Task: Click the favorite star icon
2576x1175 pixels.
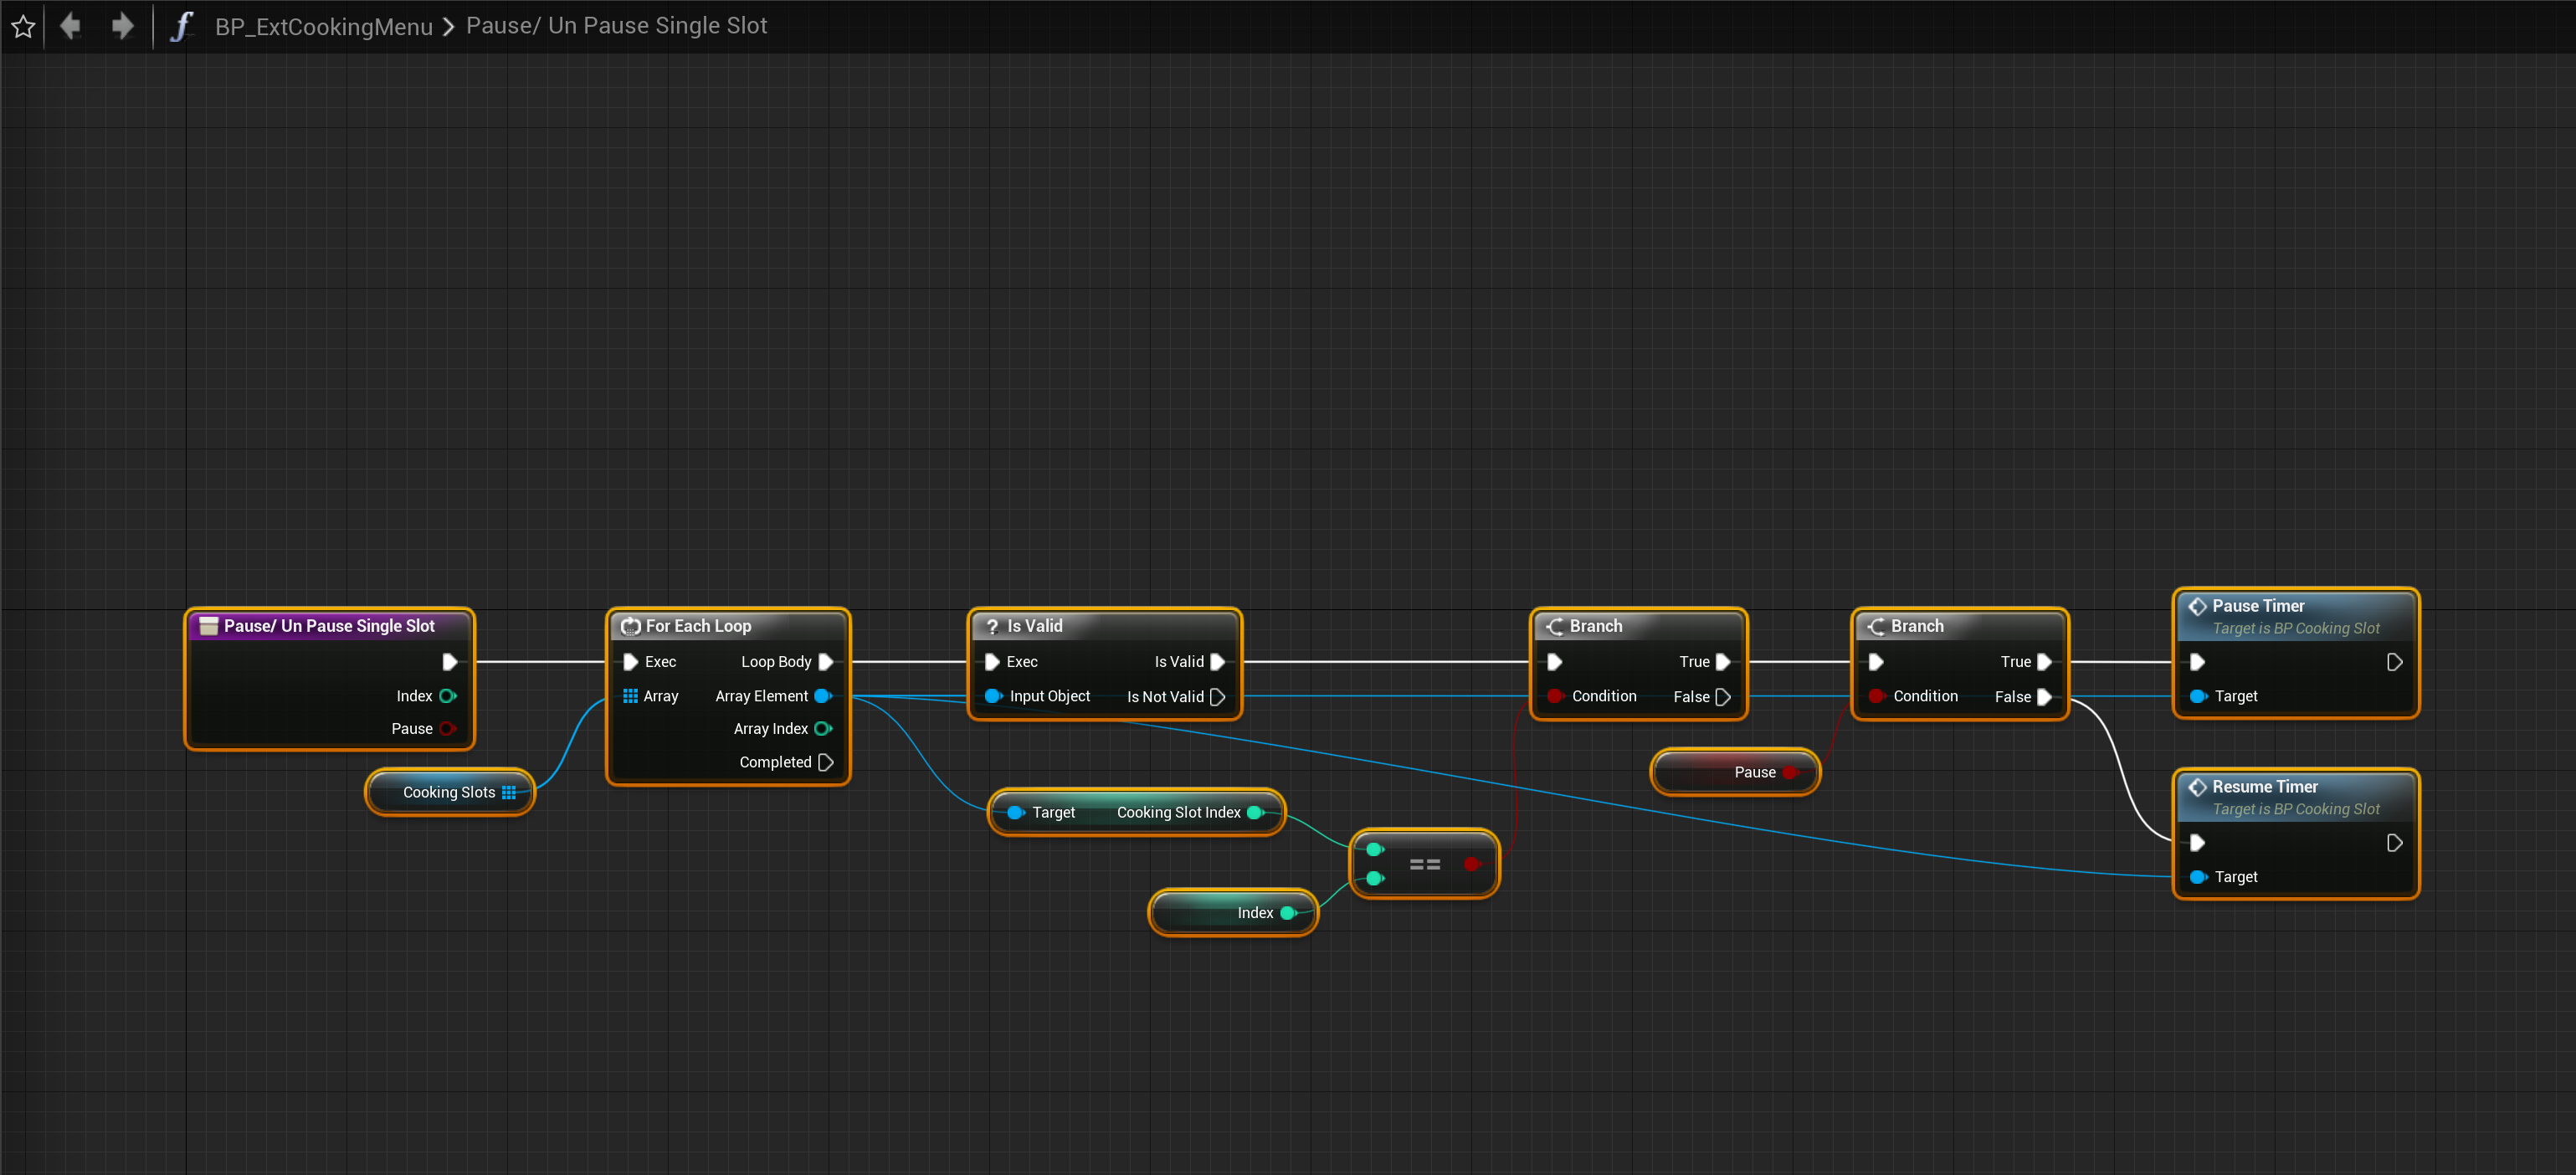Action: [23, 26]
